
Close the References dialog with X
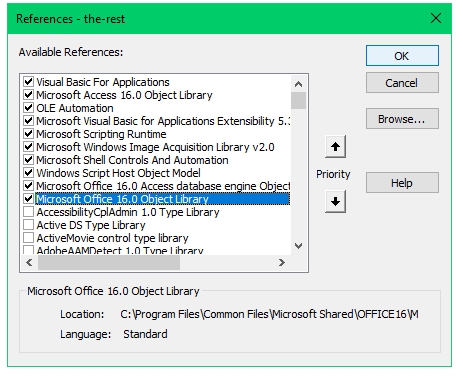click(436, 18)
